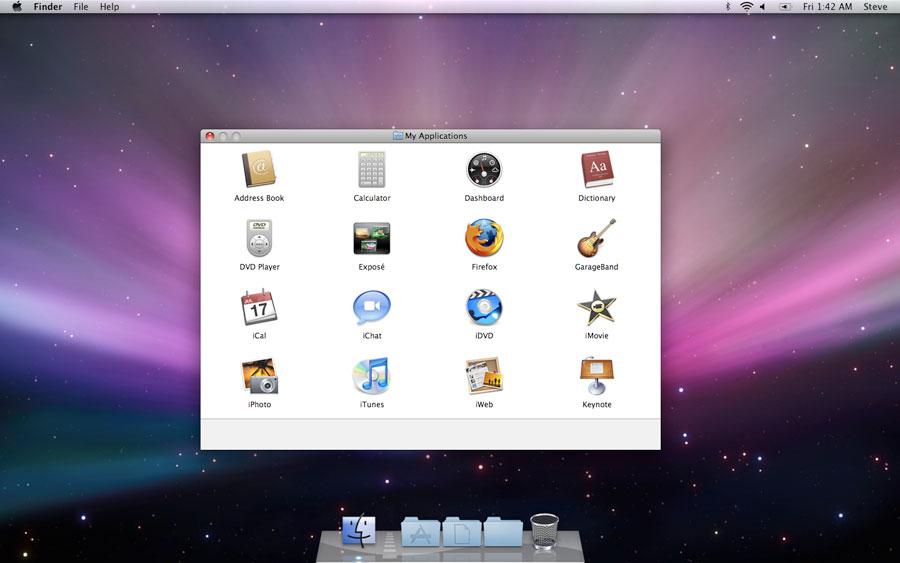The height and width of the screenshot is (563, 900).
Task: Select the 'iDVD' label text
Action: tap(484, 336)
